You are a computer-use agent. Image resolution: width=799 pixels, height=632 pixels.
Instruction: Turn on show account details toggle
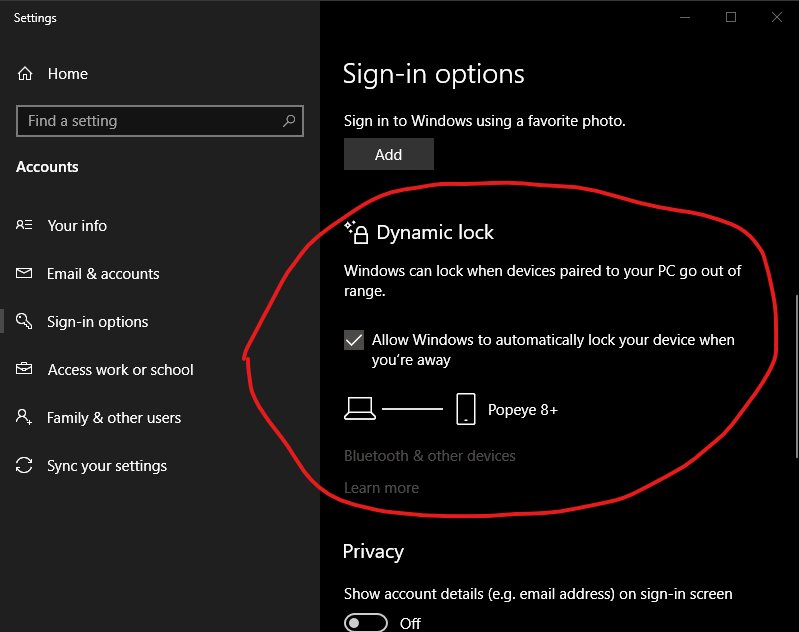click(366, 623)
